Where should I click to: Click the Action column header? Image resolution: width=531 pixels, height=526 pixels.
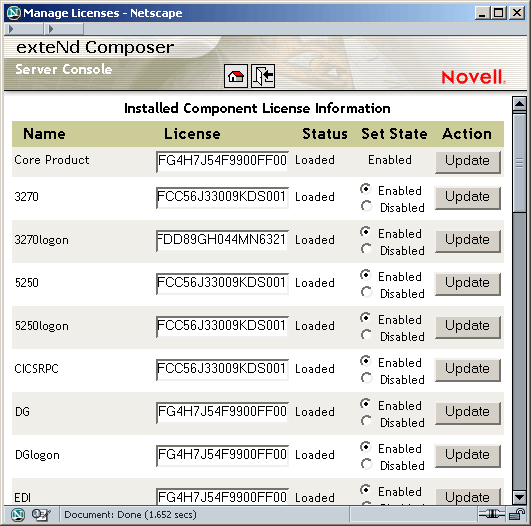(467, 134)
